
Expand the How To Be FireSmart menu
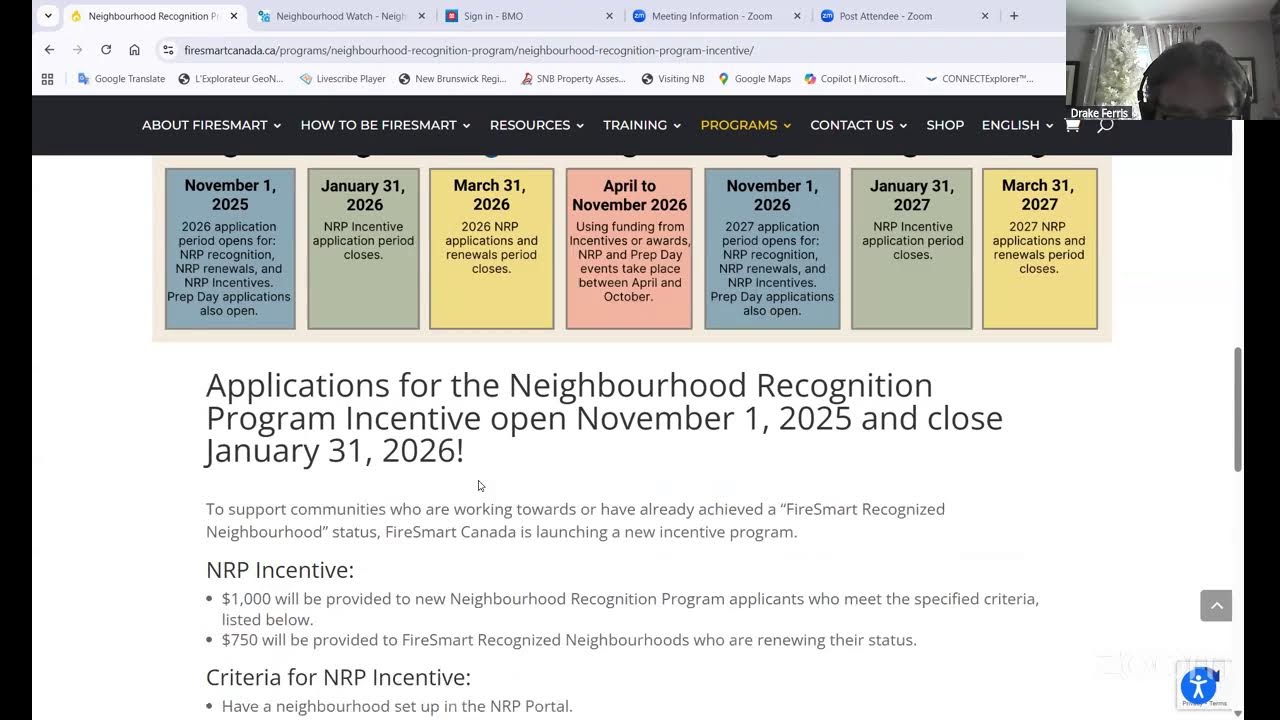click(x=385, y=125)
